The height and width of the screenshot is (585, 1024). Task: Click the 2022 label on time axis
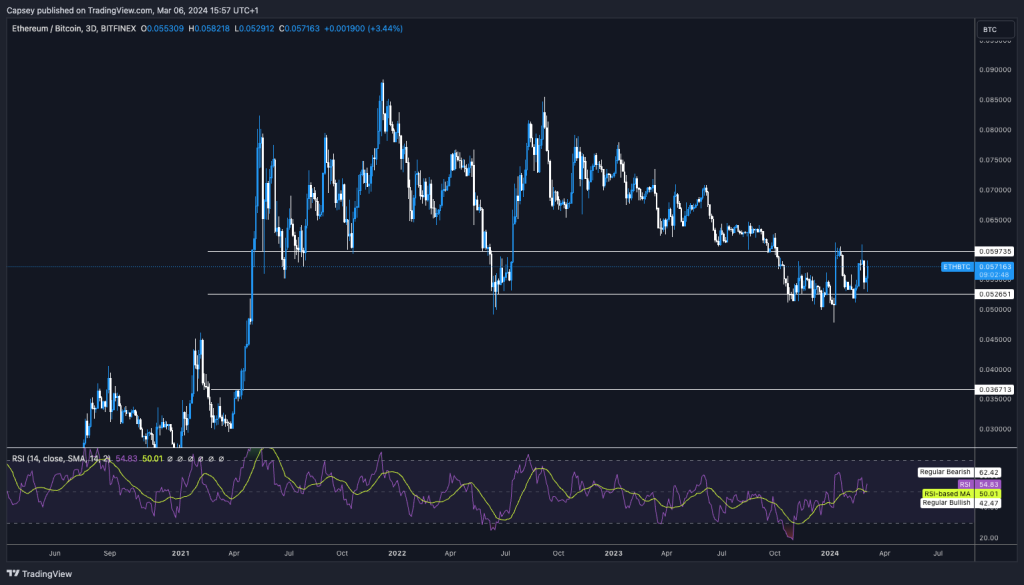pos(396,552)
